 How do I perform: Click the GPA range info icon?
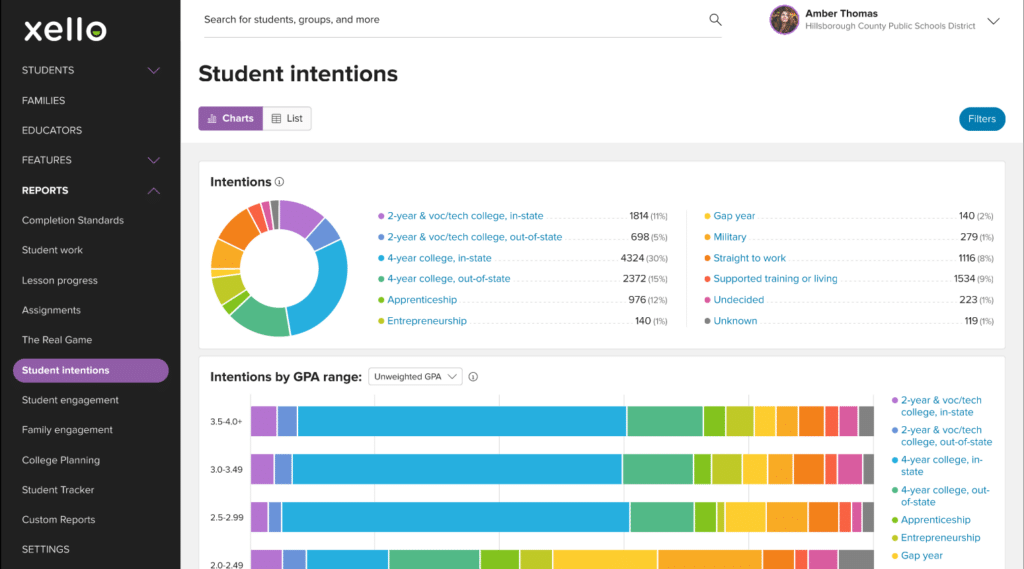pyautogui.click(x=473, y=377)
